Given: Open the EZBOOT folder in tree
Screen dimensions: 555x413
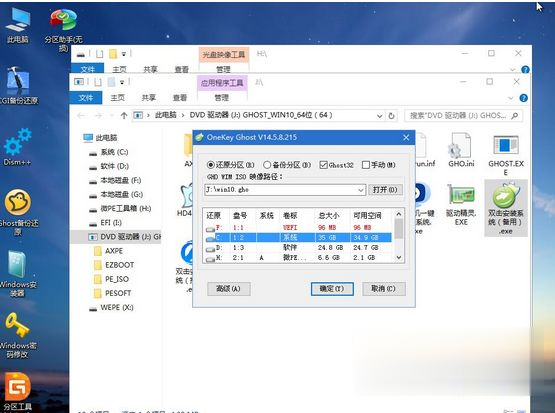Looking at the screenshot, I should (114, 265).
